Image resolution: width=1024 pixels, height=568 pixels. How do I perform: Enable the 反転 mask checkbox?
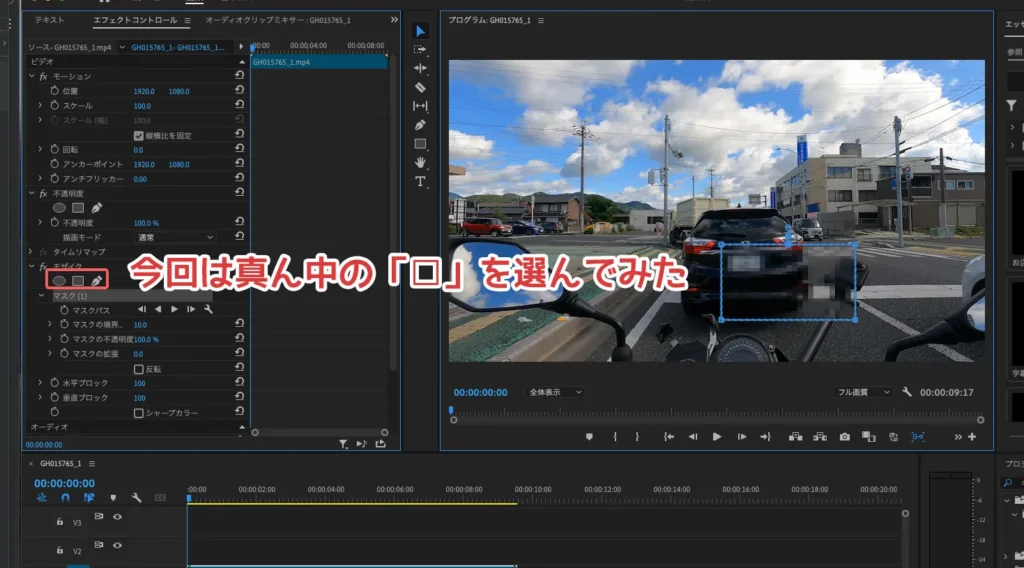(139, 369)
